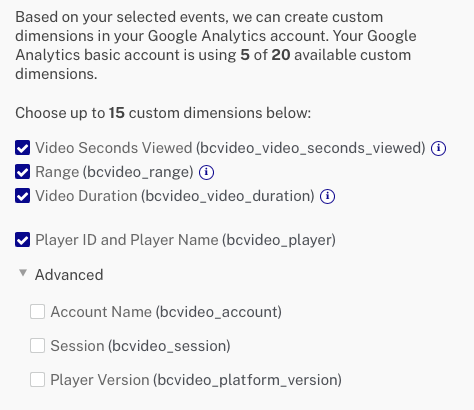474x410 pixels.
Task: Click the 'Choose up to 15' instruction text
Action: coord(163,113)
